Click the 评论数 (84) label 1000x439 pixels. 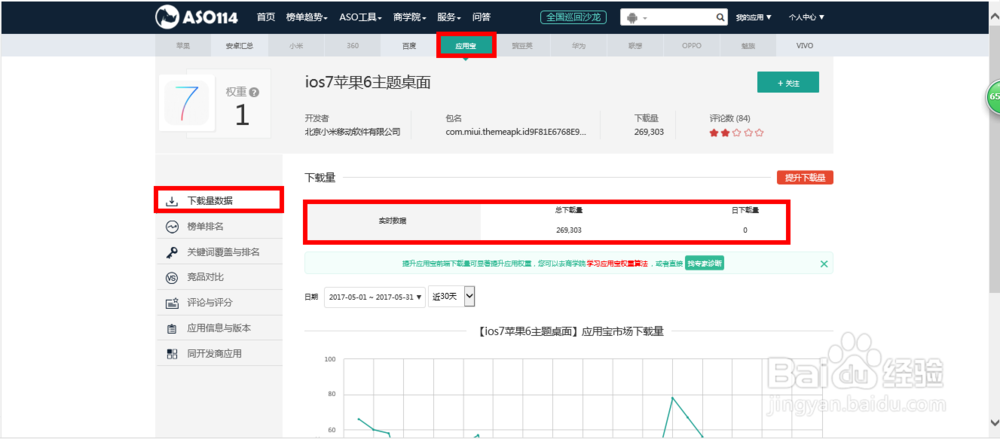pos(730,118)
